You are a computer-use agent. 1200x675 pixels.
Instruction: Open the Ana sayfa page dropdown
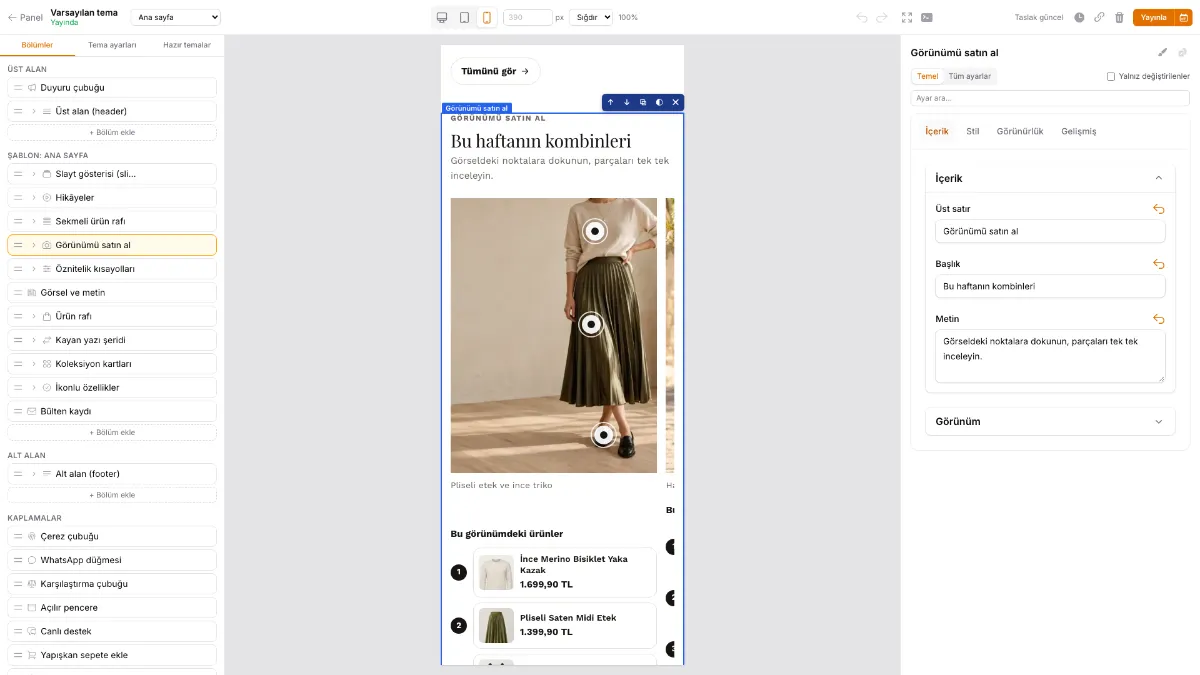pyautogui.click(x=176, y=17)
